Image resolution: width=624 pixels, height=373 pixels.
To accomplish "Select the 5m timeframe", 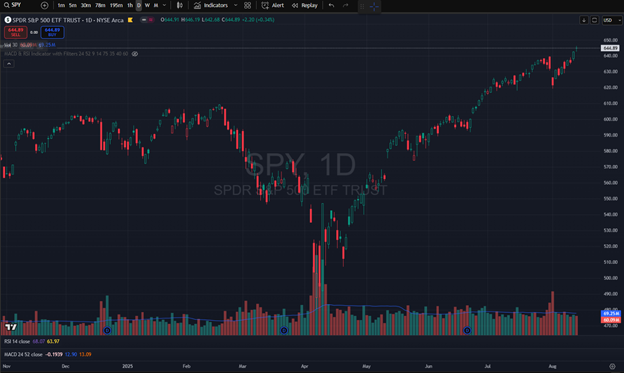I will (x=72, y=5).
